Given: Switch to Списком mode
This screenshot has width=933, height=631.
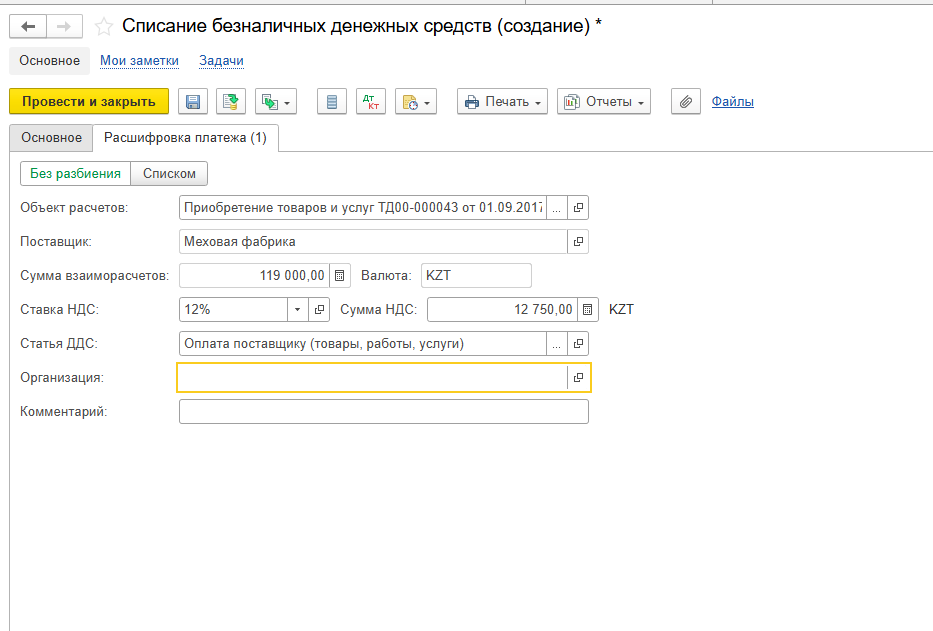Looking at the screenshot, I should 169,173.
